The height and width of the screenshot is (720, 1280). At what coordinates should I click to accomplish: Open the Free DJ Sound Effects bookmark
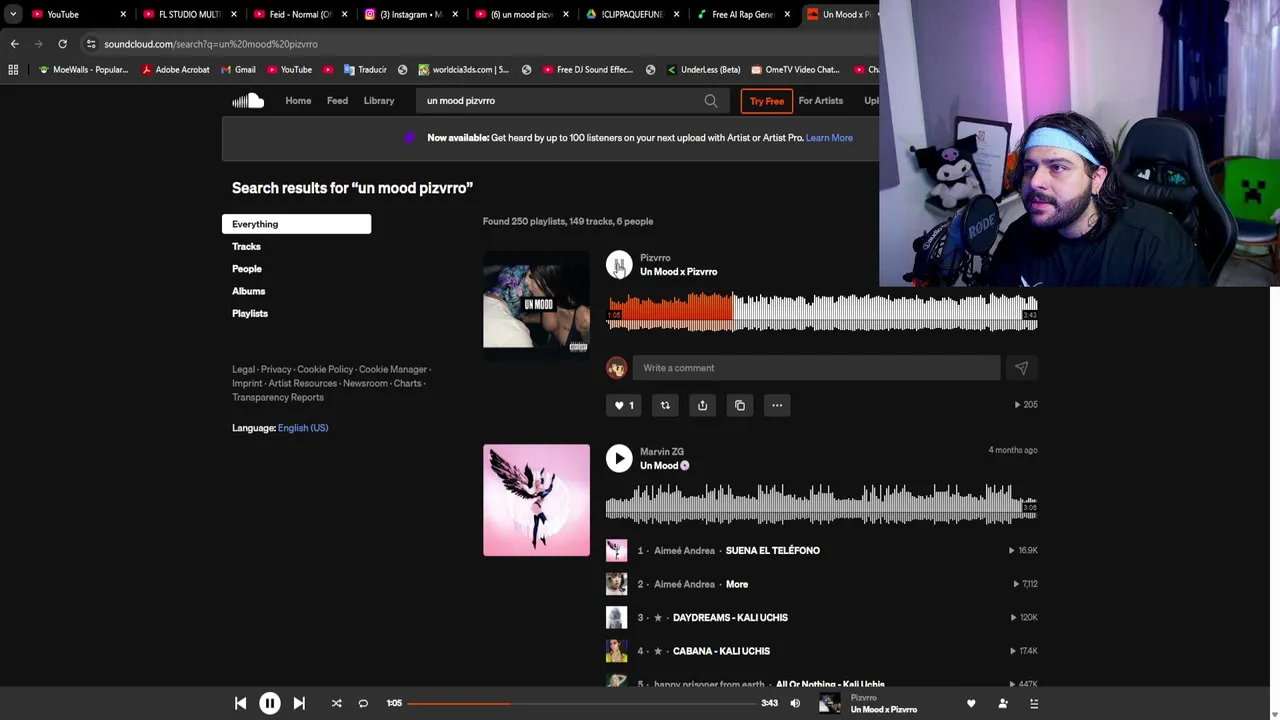tap(587, 69)
